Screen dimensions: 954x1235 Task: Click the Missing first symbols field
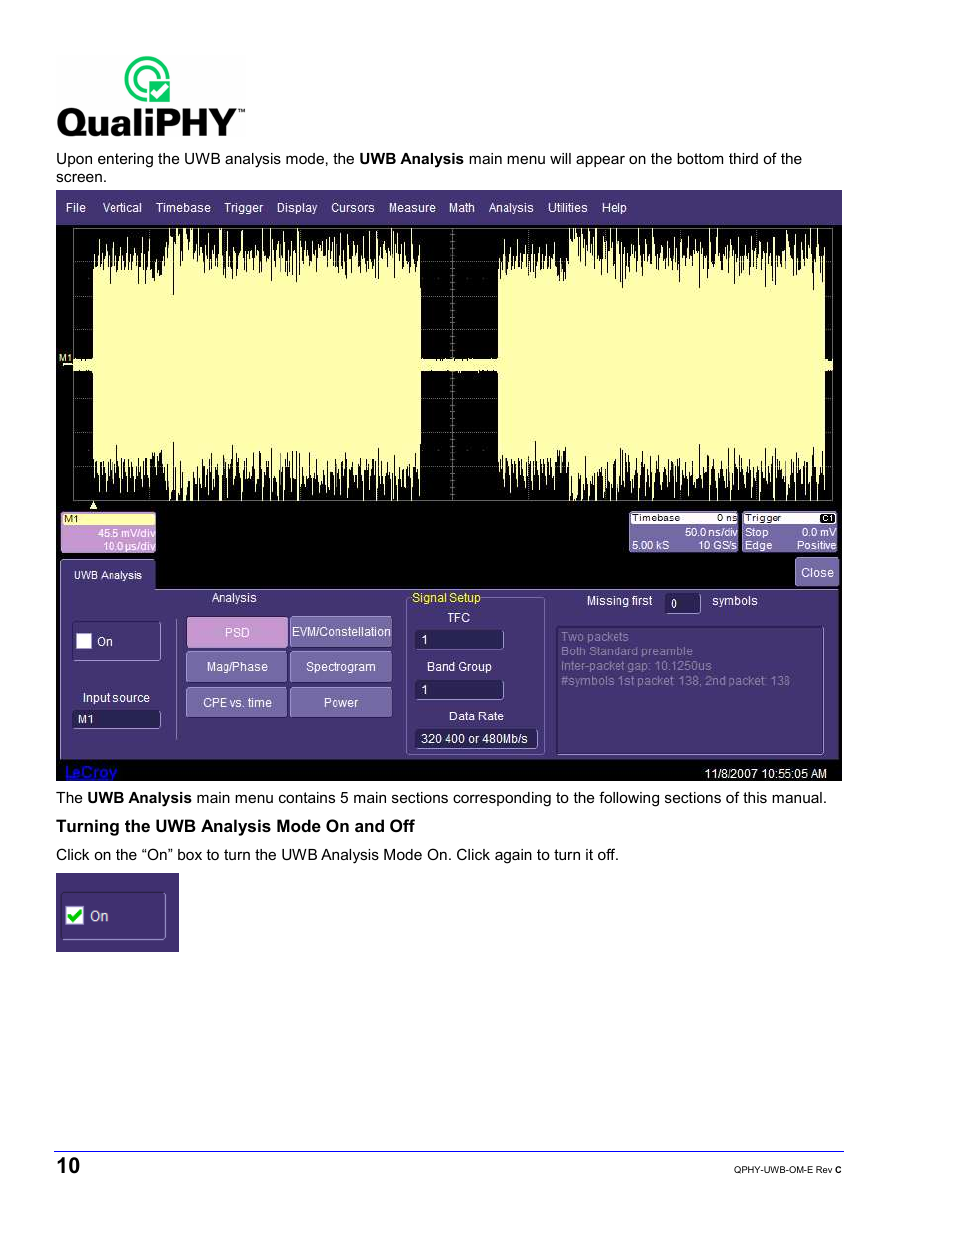pyautogui.click(x=682, y=603)
